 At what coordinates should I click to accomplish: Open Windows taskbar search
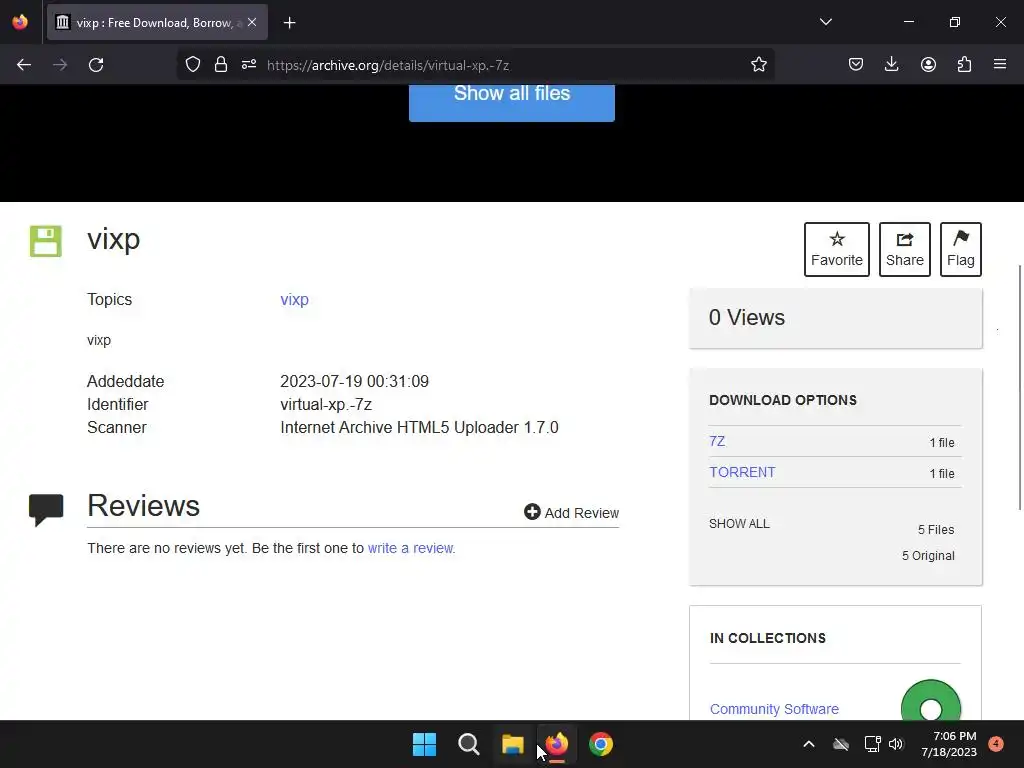click(468, 744)
